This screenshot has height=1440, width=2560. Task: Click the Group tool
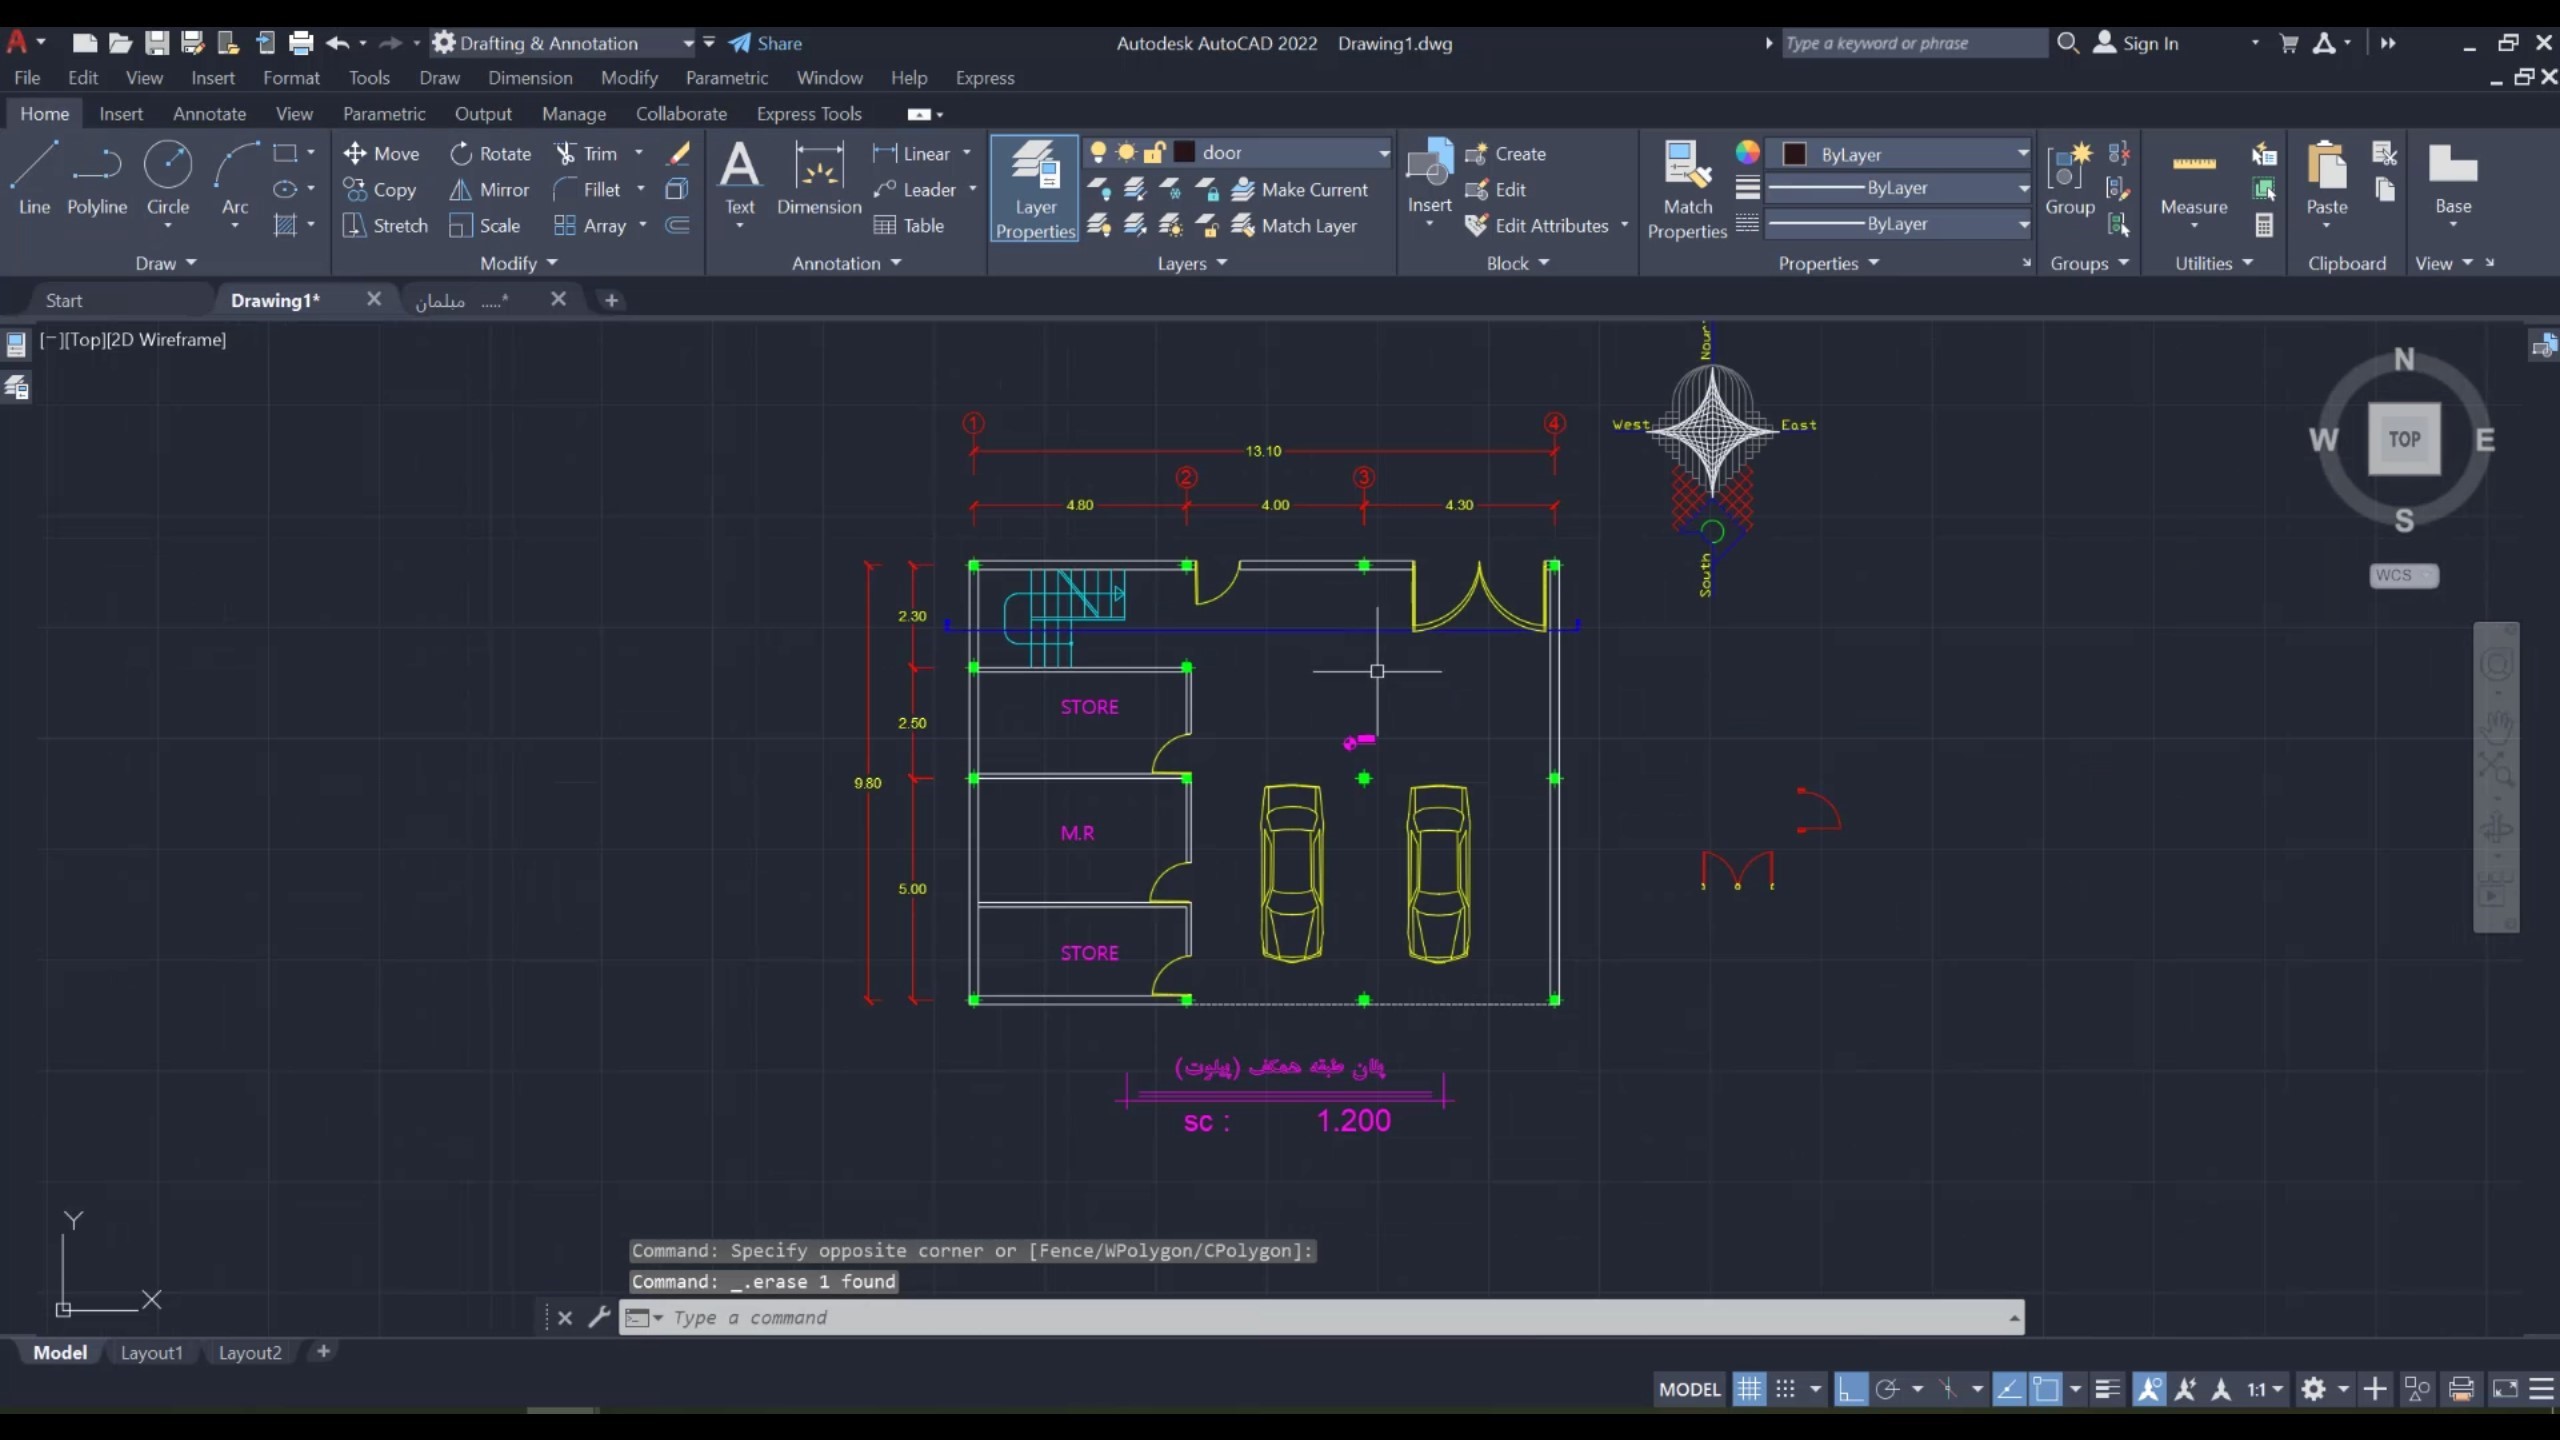[2069, 180]
